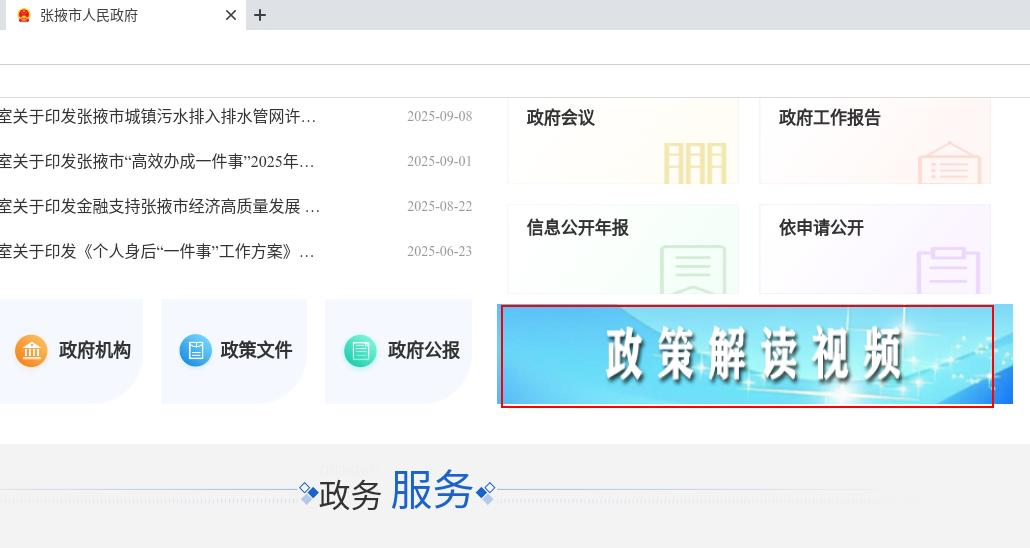This screenshot has width=1030, height=548.
Task: Open the 《个人身后"一件事"工作方案》 notice
Action: point(157,252)
